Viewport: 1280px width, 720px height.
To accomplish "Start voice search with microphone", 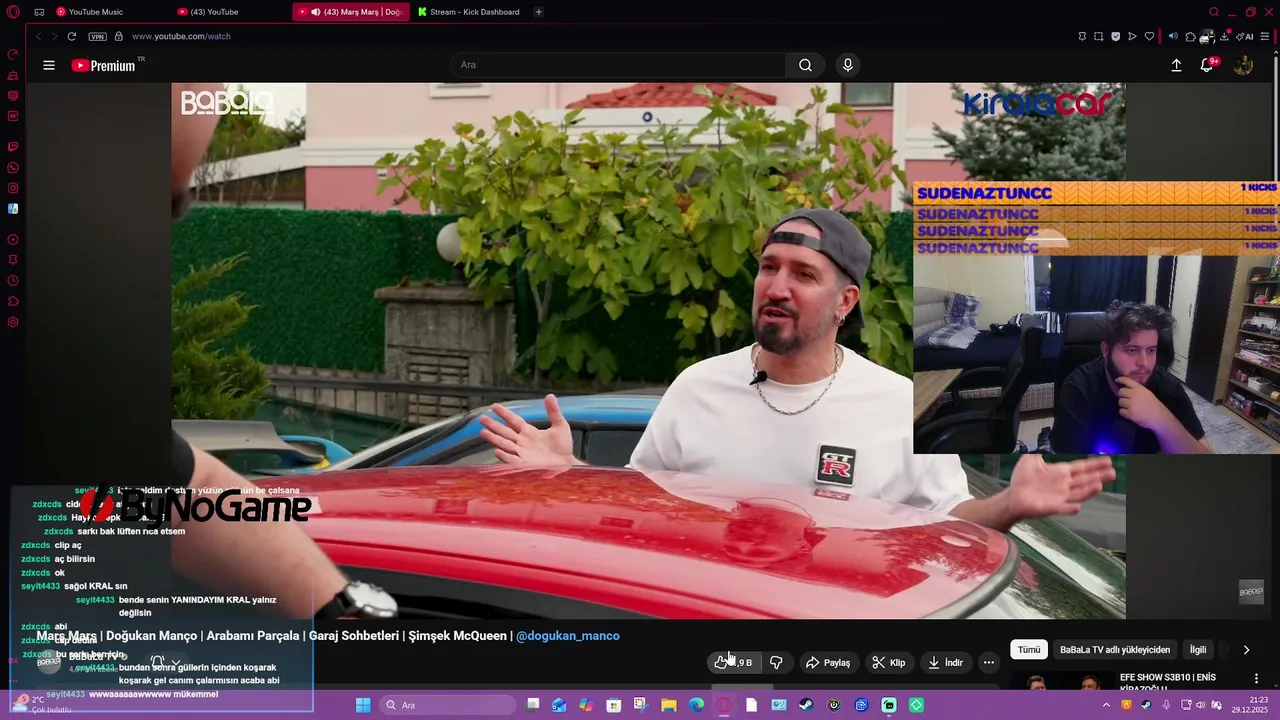I will [847, 65].
